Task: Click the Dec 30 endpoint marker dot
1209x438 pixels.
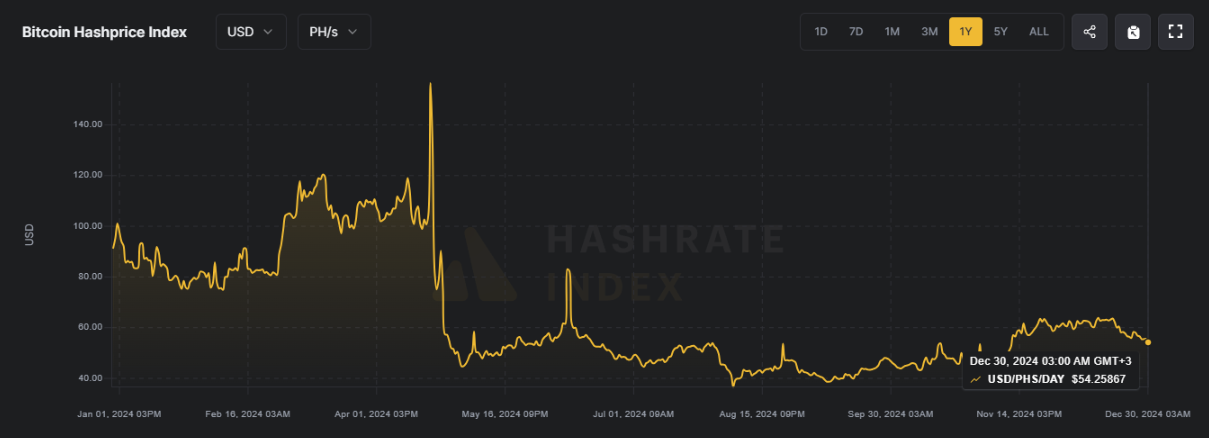Action: [x=1148, y=342]
